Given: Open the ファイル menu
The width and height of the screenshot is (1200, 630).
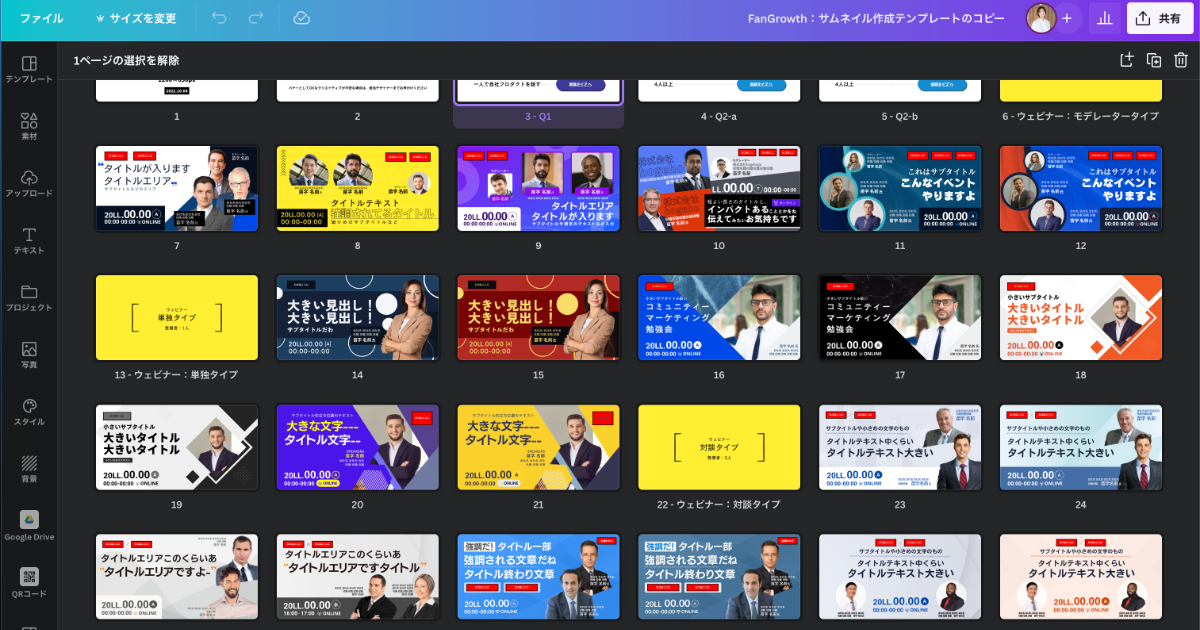Looking at the screenshot, I should [41, 18].
